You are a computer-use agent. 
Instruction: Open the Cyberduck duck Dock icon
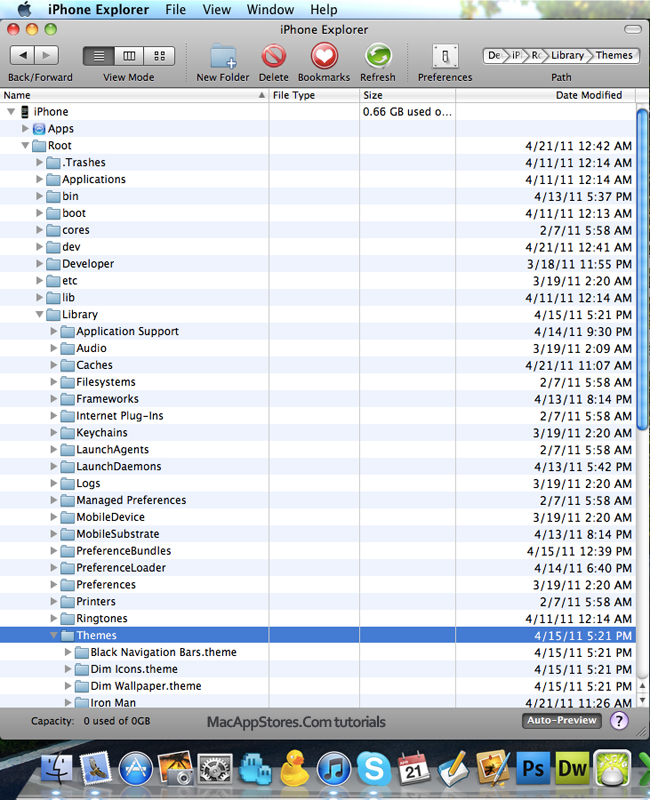tap(294, 767)
